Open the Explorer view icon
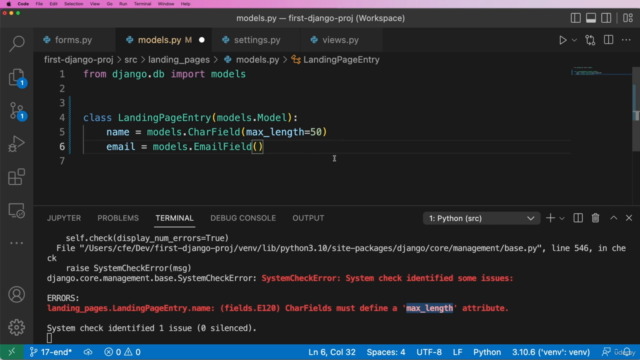Viewport: 640px width, 360px height. [17, 77]
